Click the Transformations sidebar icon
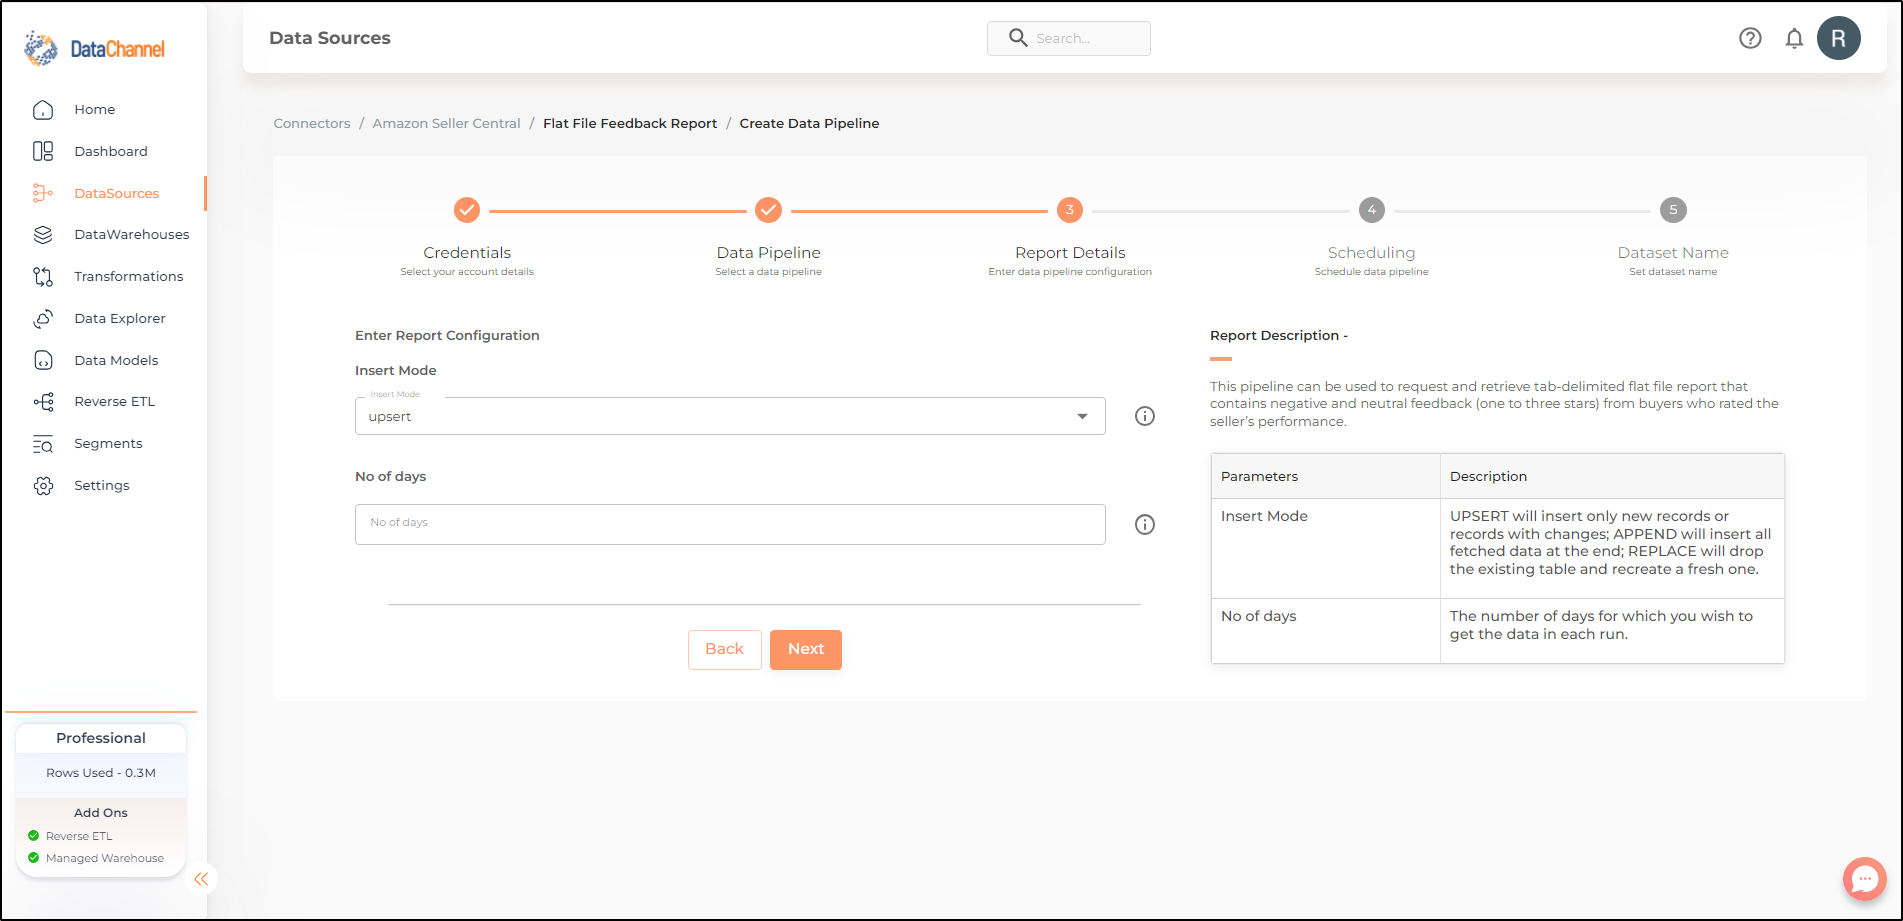 [x=43, y=276]
